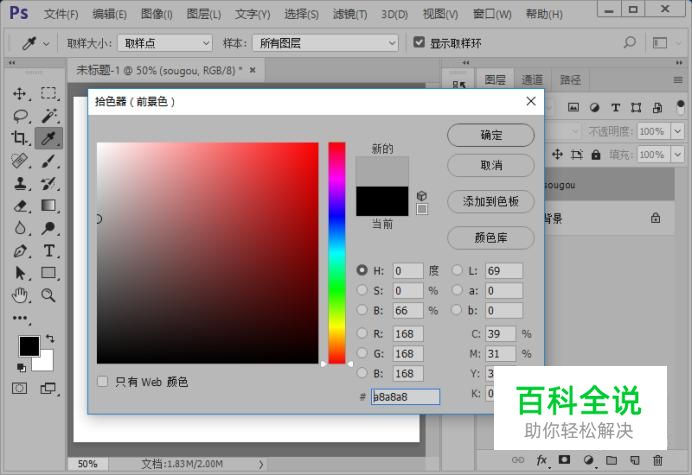The image size is (692, 475).
Task: Select the Lab L radio button
Action: pyautogui.click(x=457, y=270)
